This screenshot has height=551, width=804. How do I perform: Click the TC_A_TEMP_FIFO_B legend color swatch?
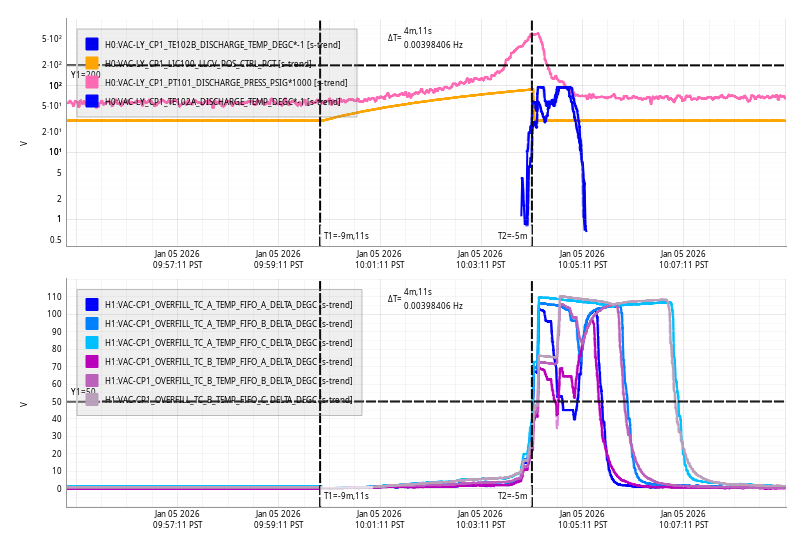point(92,323)
